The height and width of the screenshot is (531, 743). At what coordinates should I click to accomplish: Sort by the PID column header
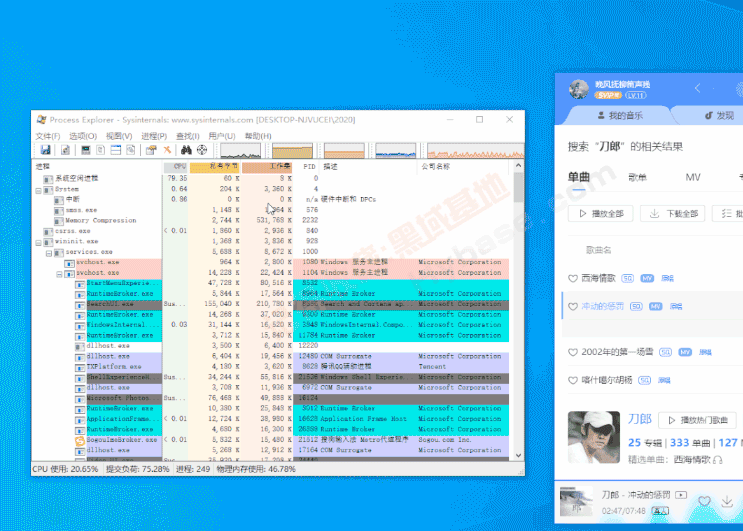pos(309,167)
